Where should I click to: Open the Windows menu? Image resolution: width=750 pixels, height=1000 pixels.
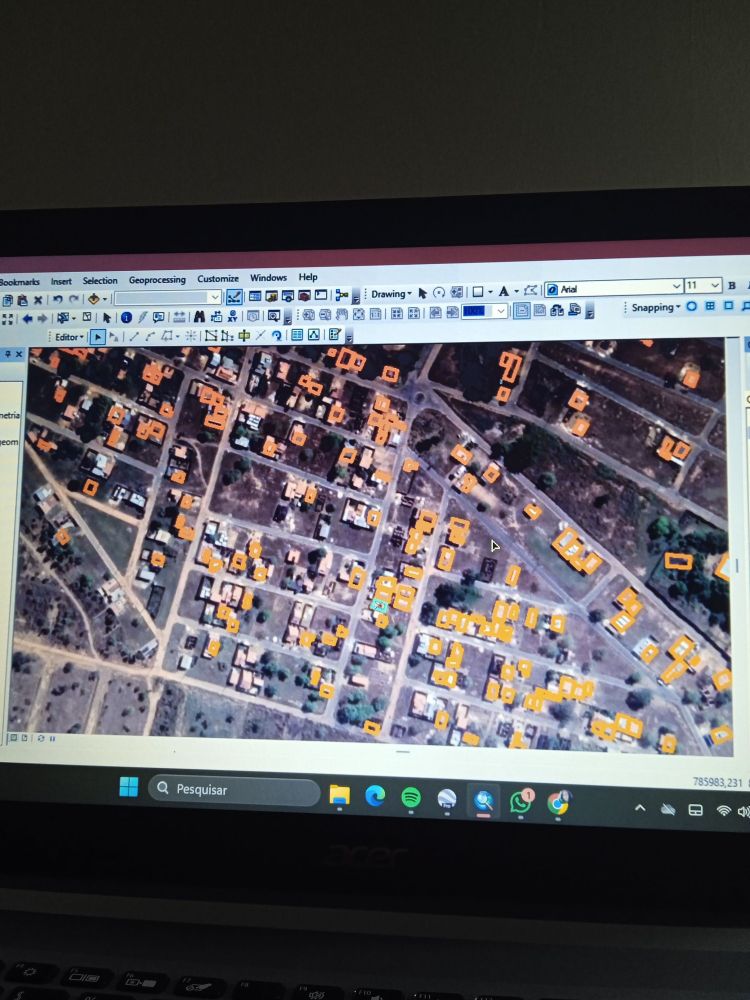tap(268, 278)
